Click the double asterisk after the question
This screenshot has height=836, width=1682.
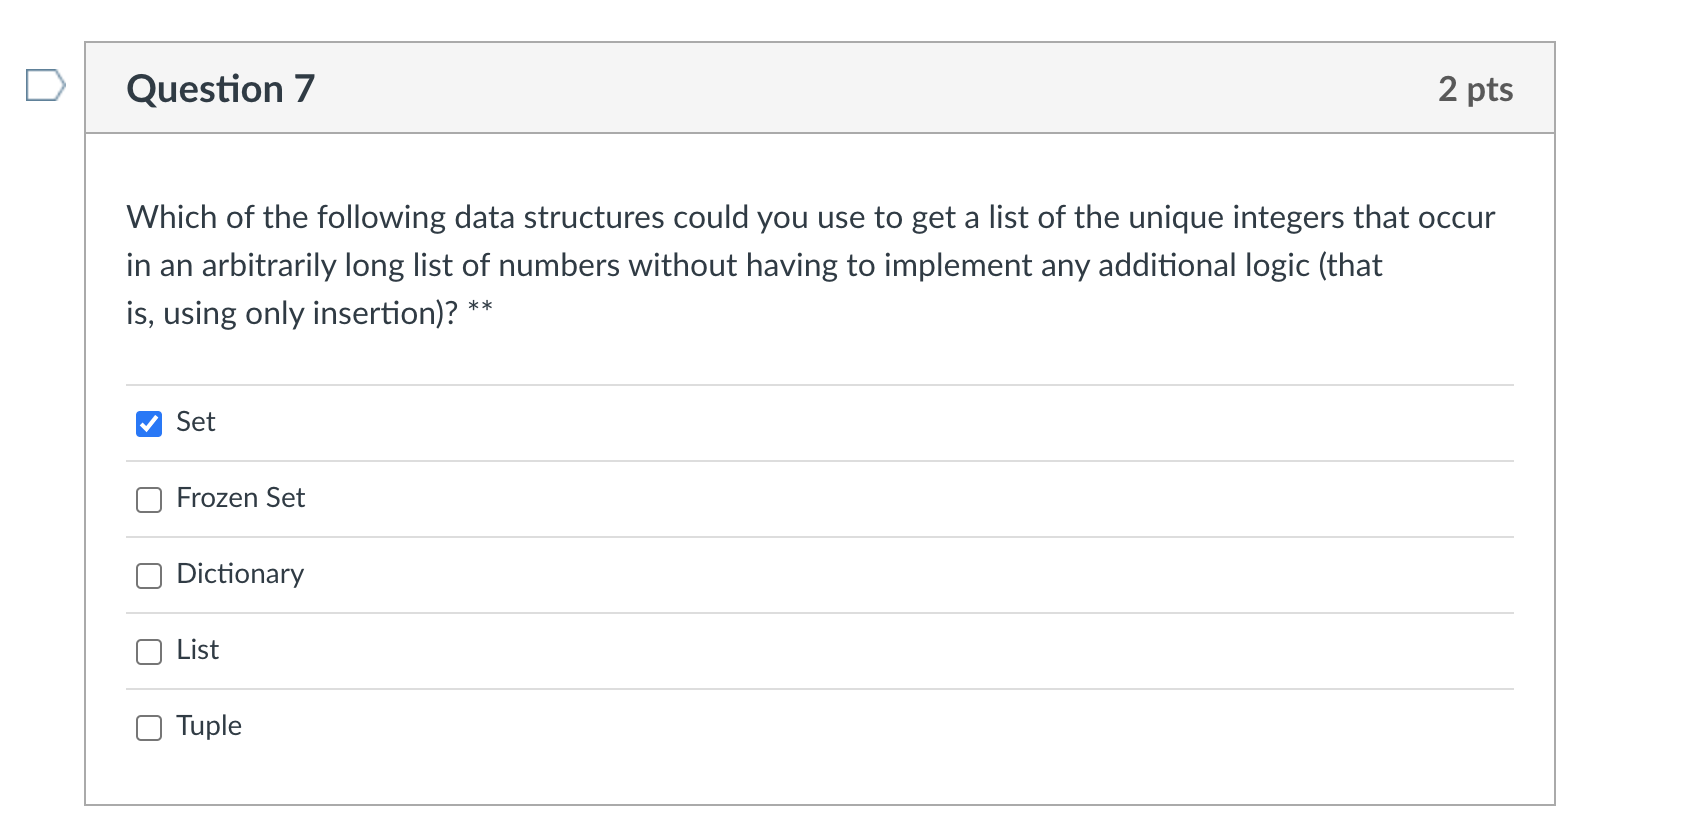(x=480, y=305)
